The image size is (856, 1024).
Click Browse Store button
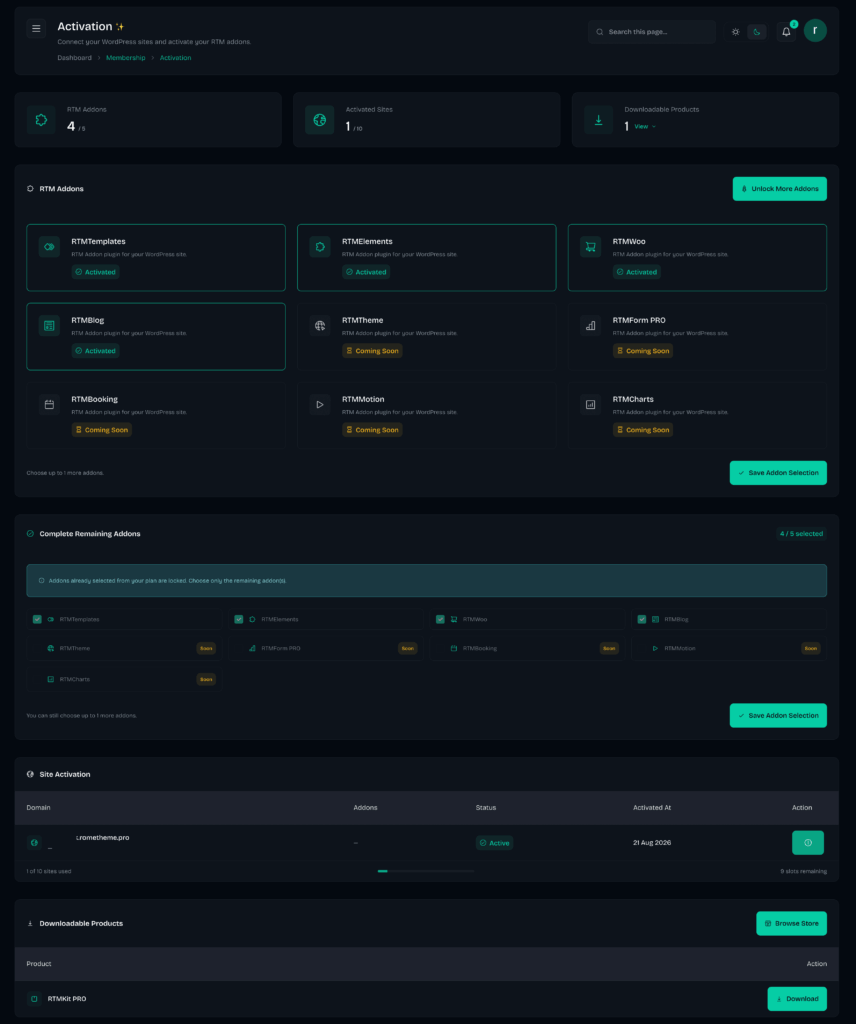pos(791,923)
